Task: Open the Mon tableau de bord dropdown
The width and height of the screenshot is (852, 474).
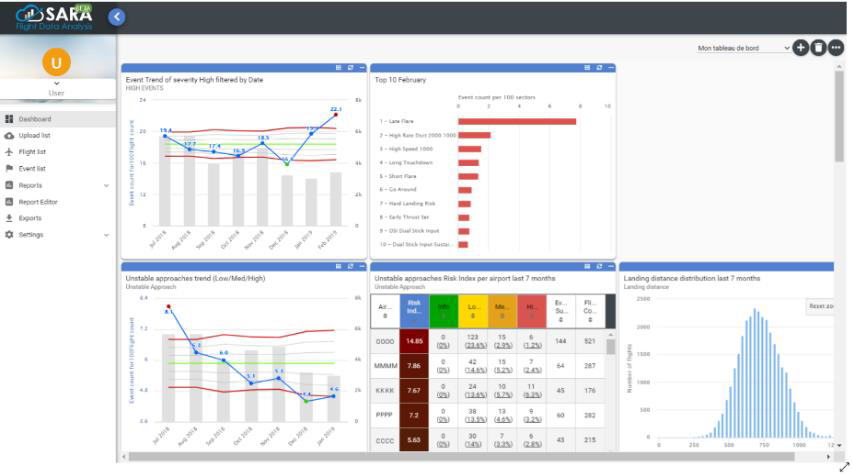Action: pyautogui.click(x=743, y=48)
